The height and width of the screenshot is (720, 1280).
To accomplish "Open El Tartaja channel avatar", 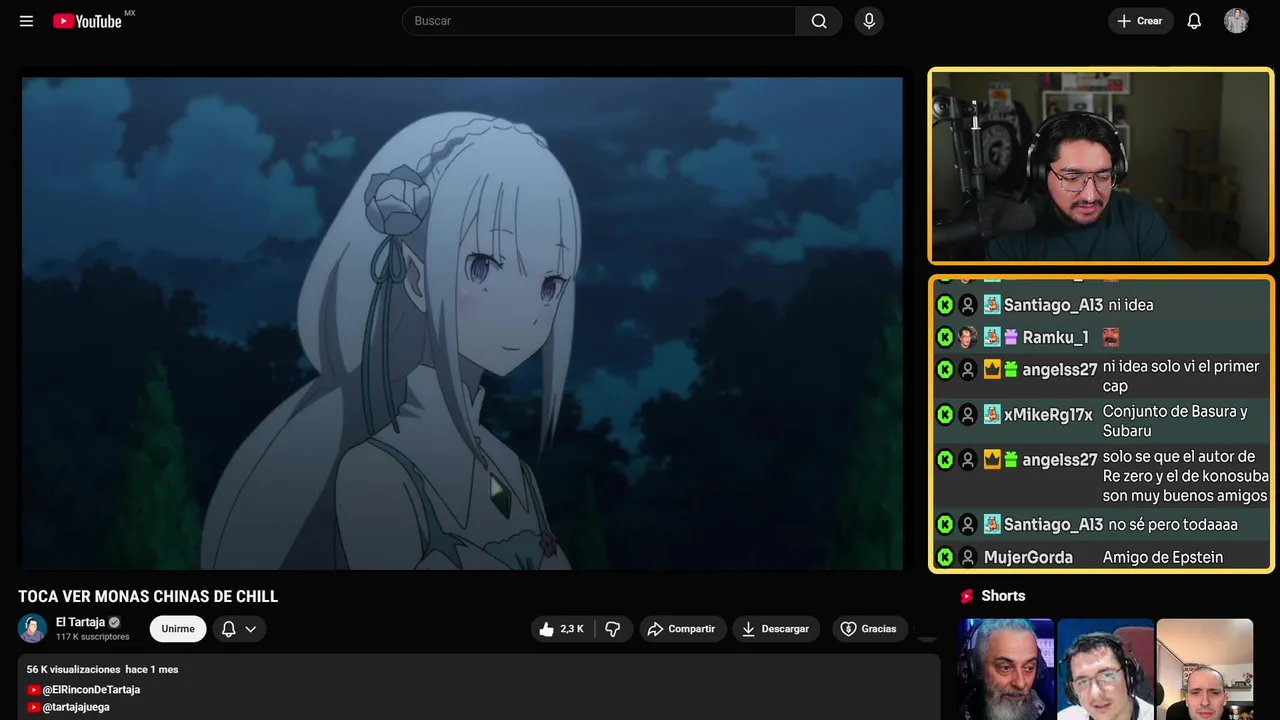I will [33, 628].
